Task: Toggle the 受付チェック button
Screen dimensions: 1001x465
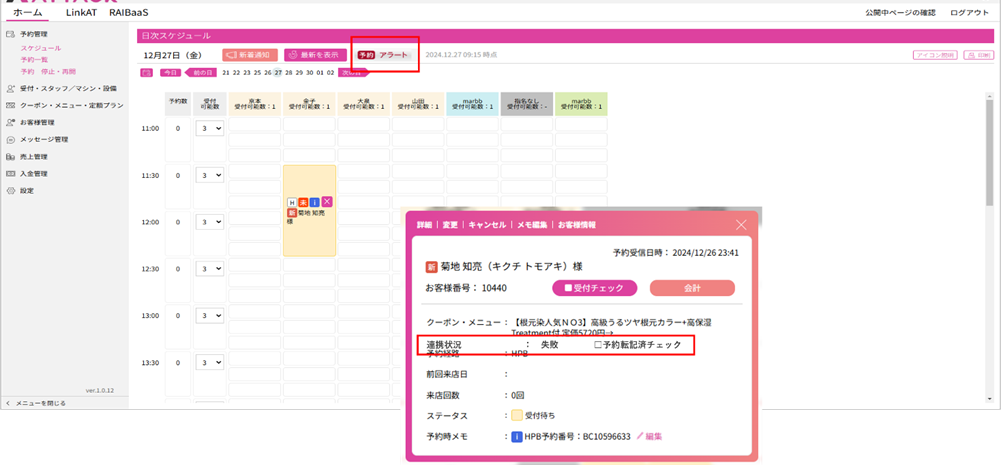Action: coord(594,288)
